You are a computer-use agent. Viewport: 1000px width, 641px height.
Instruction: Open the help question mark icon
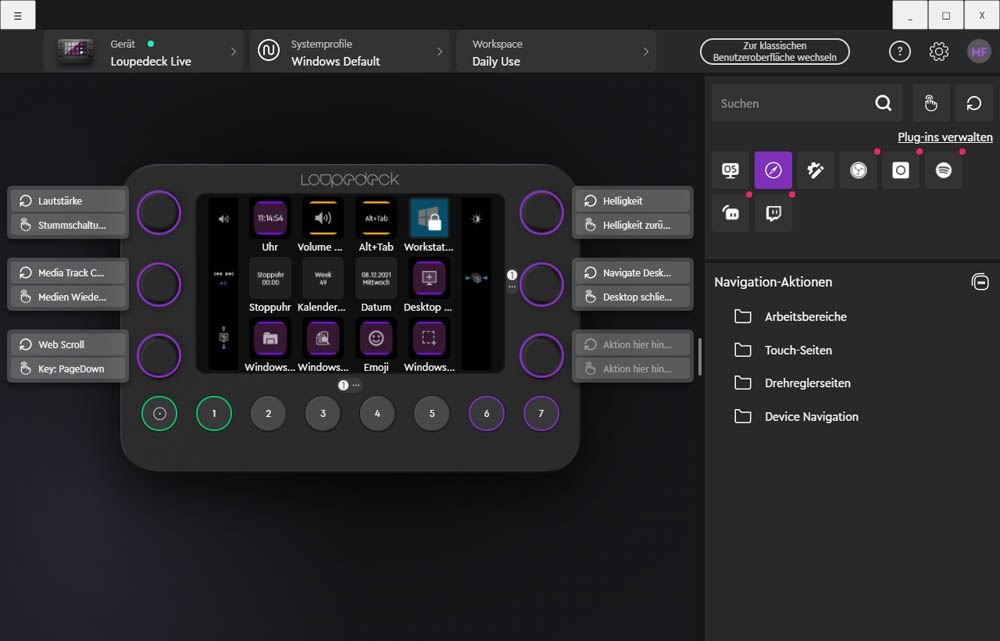(x=899, y=52)
